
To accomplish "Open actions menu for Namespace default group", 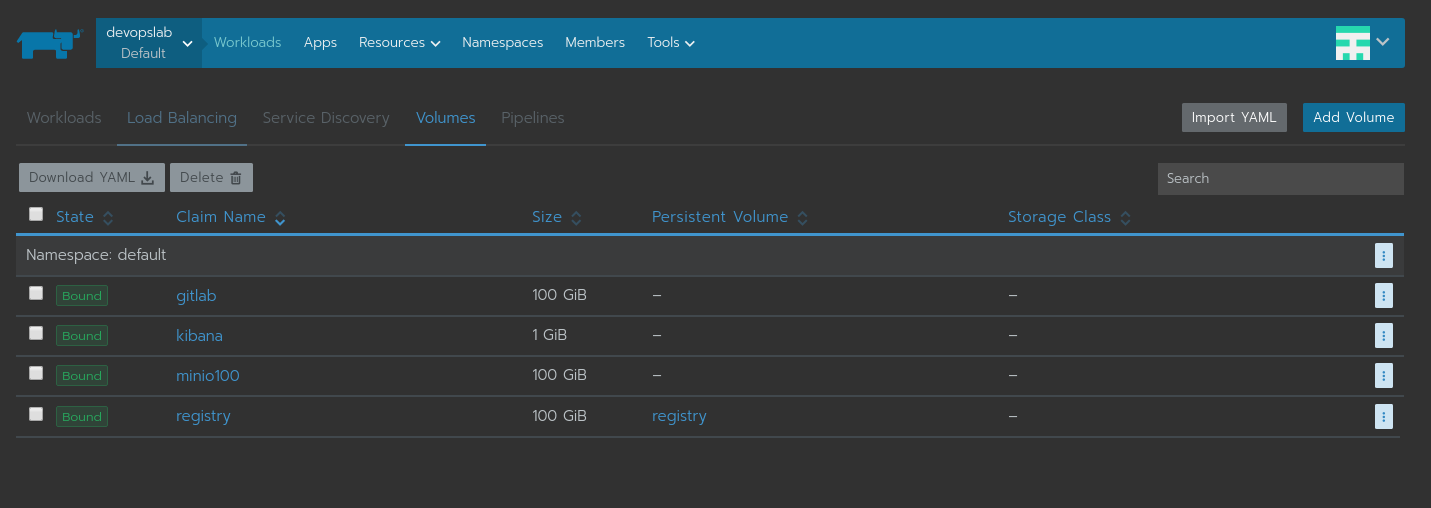I will [1384, 256].
